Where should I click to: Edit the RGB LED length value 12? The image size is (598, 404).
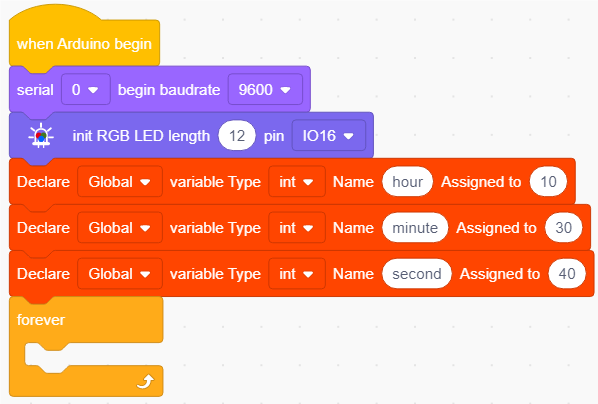tap(237, 135)
